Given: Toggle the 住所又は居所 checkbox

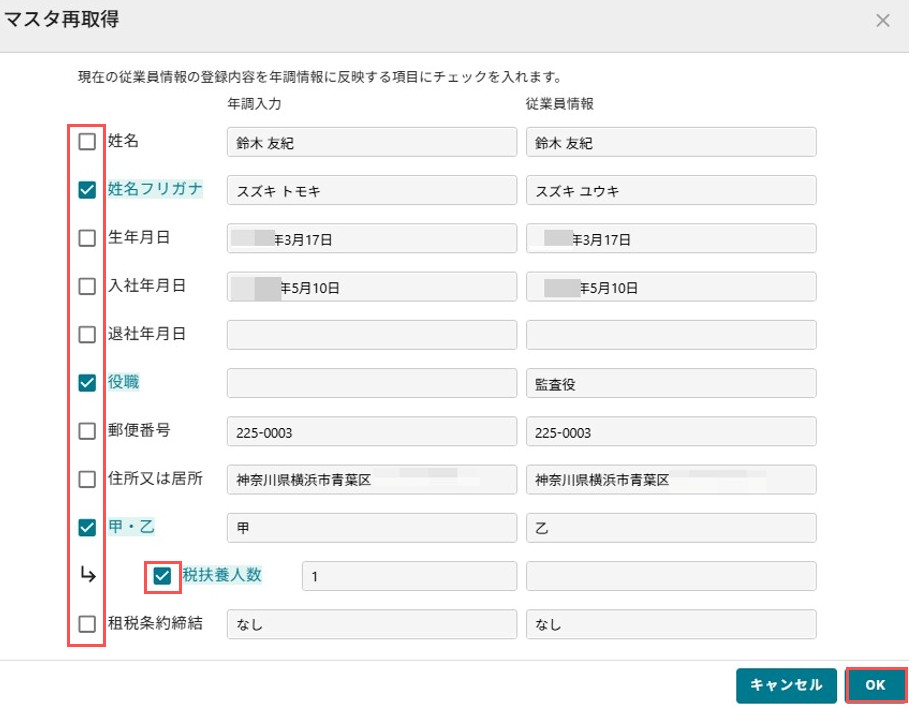Looking at the screenshot, I should 87,480.
